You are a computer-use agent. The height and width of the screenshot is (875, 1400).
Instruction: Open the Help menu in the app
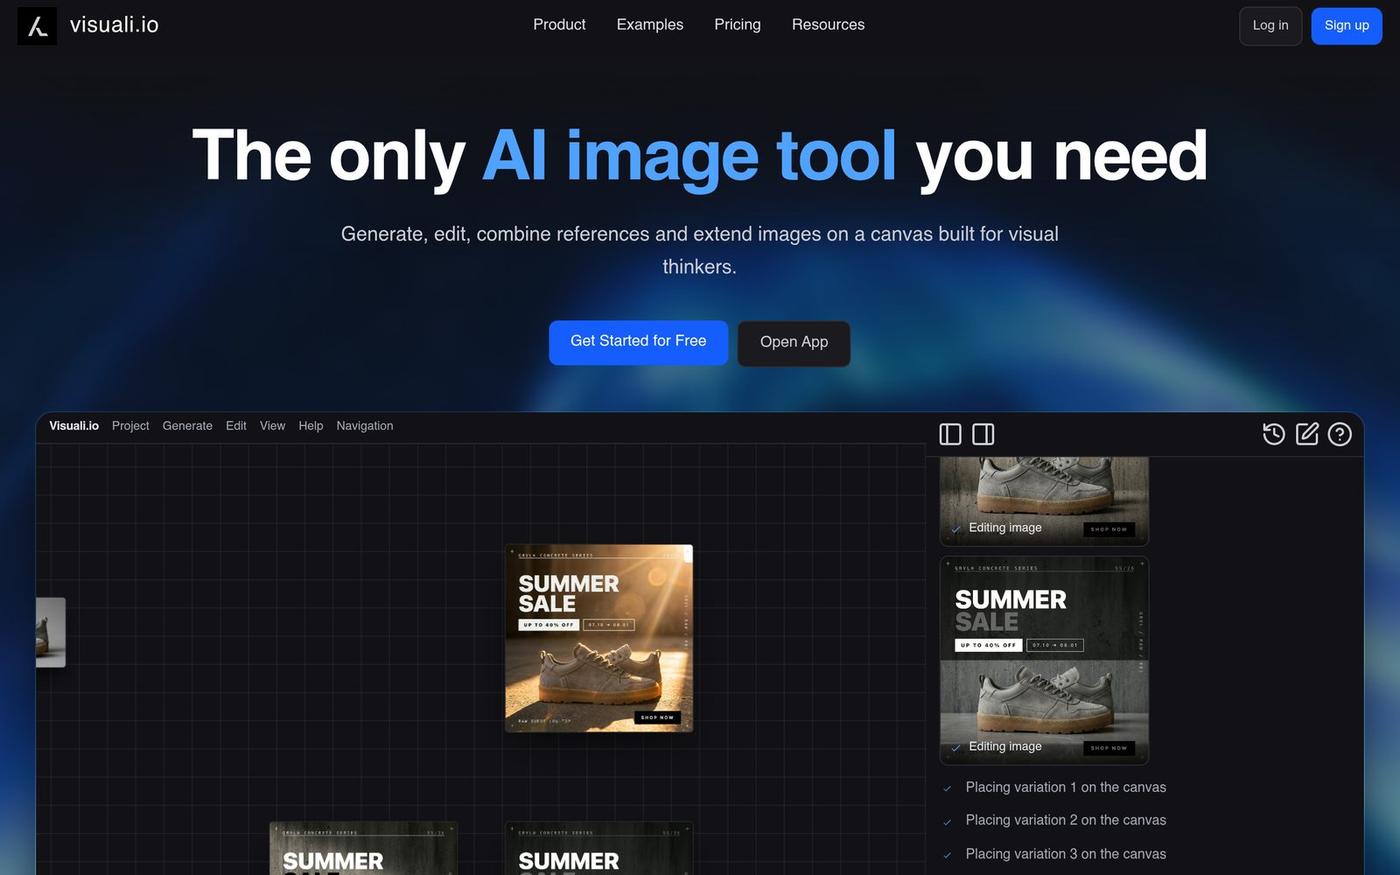(x=311, y=426)
